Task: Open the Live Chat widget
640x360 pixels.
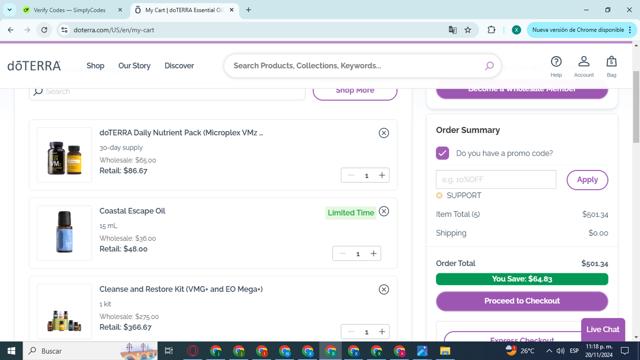Action: click(603, 329)
